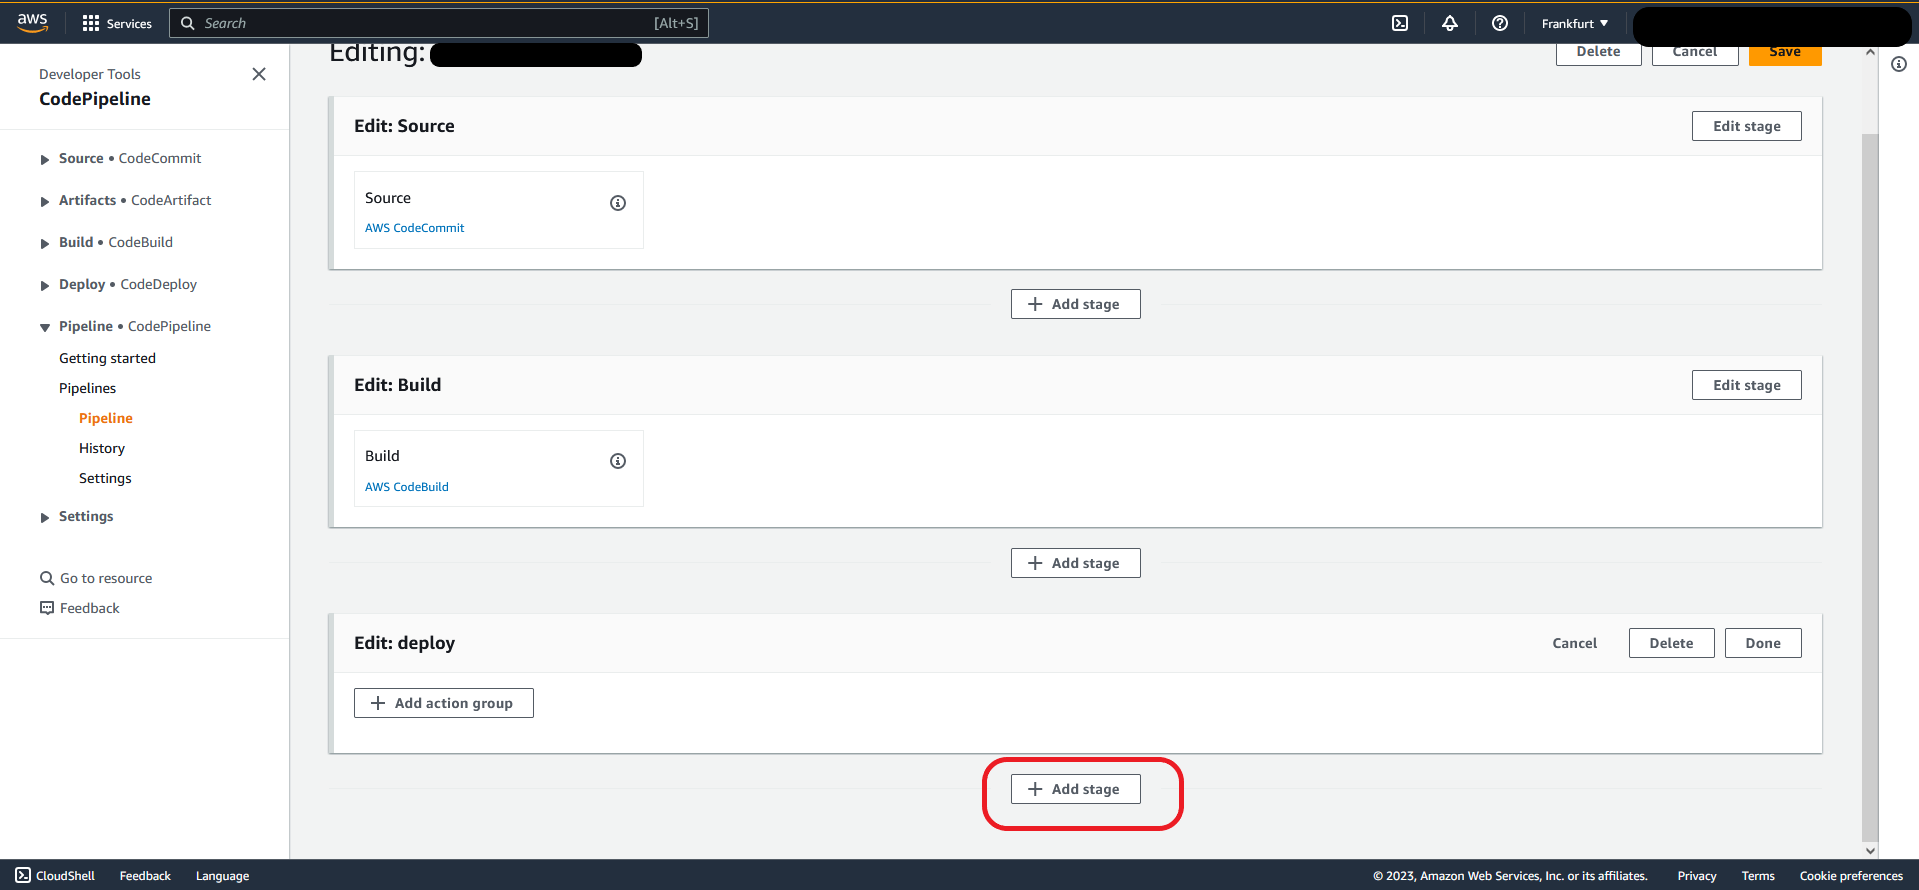The width and height of the screenshot is (1919, 890).
Task: Expand the sidebar Settings section
Action: (45, 517)
